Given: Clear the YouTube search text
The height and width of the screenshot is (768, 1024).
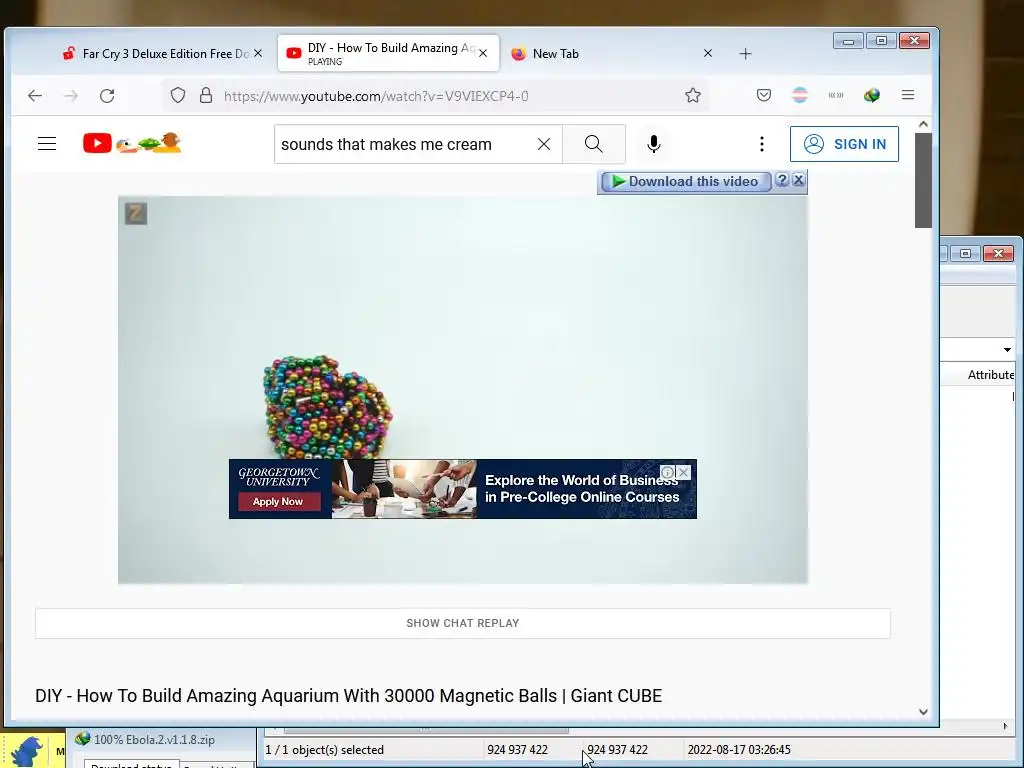Looking at the screenshot, I should pyautogui.click(x=543, y=144).
